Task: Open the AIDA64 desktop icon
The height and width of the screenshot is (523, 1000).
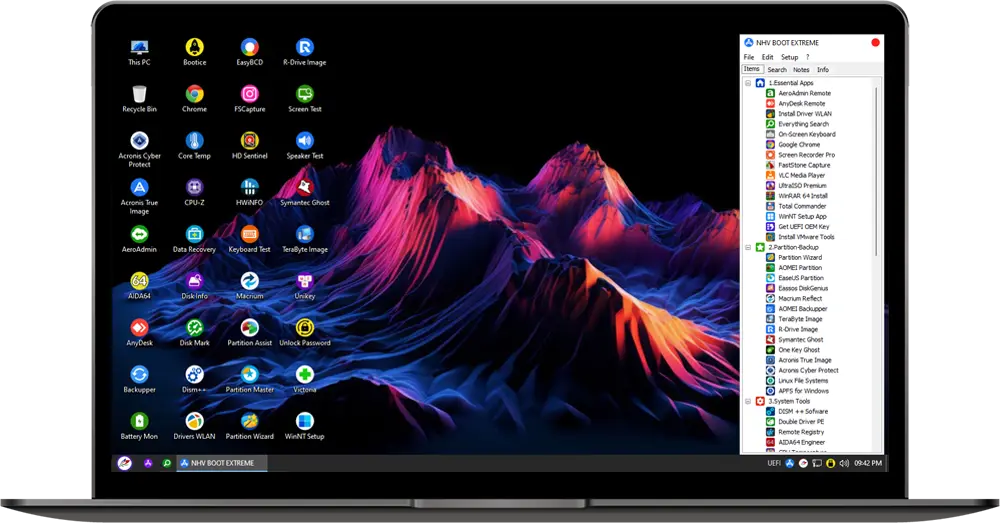Action: (x=139, y=286)
